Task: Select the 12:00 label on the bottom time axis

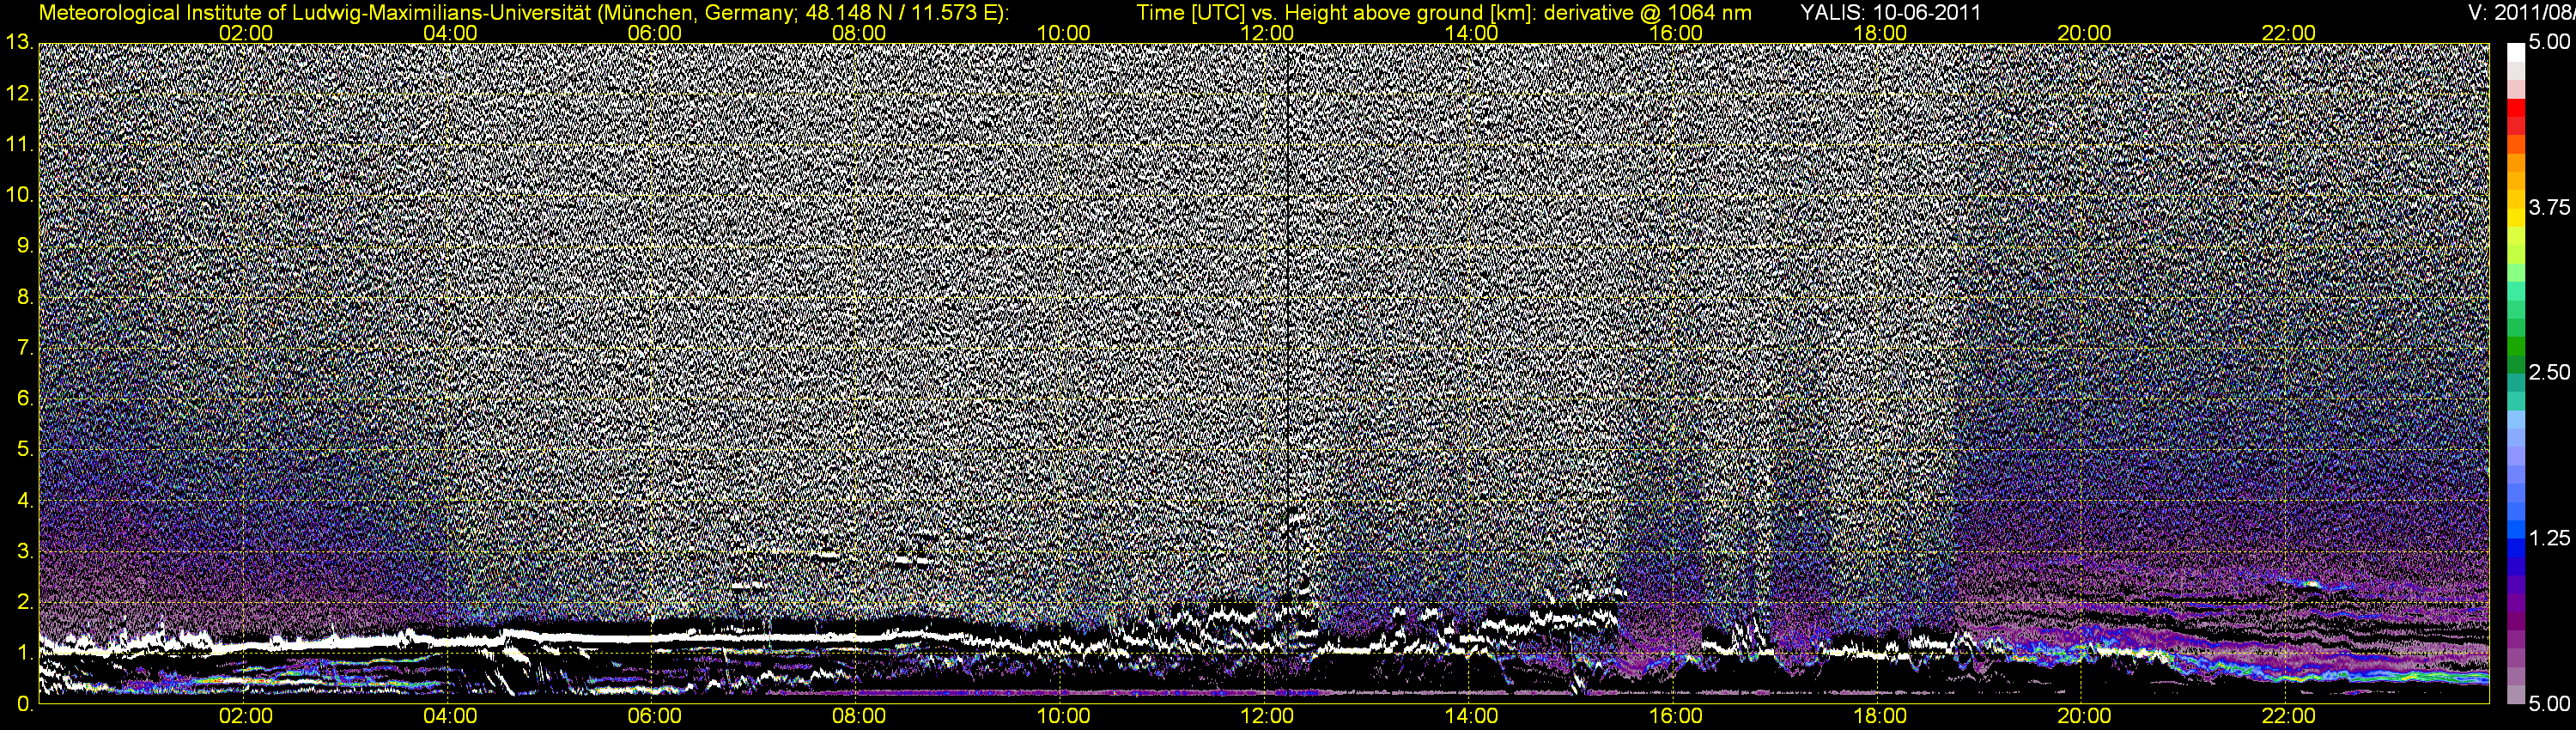Action: pyautogui.click(x=1267, y=717)
